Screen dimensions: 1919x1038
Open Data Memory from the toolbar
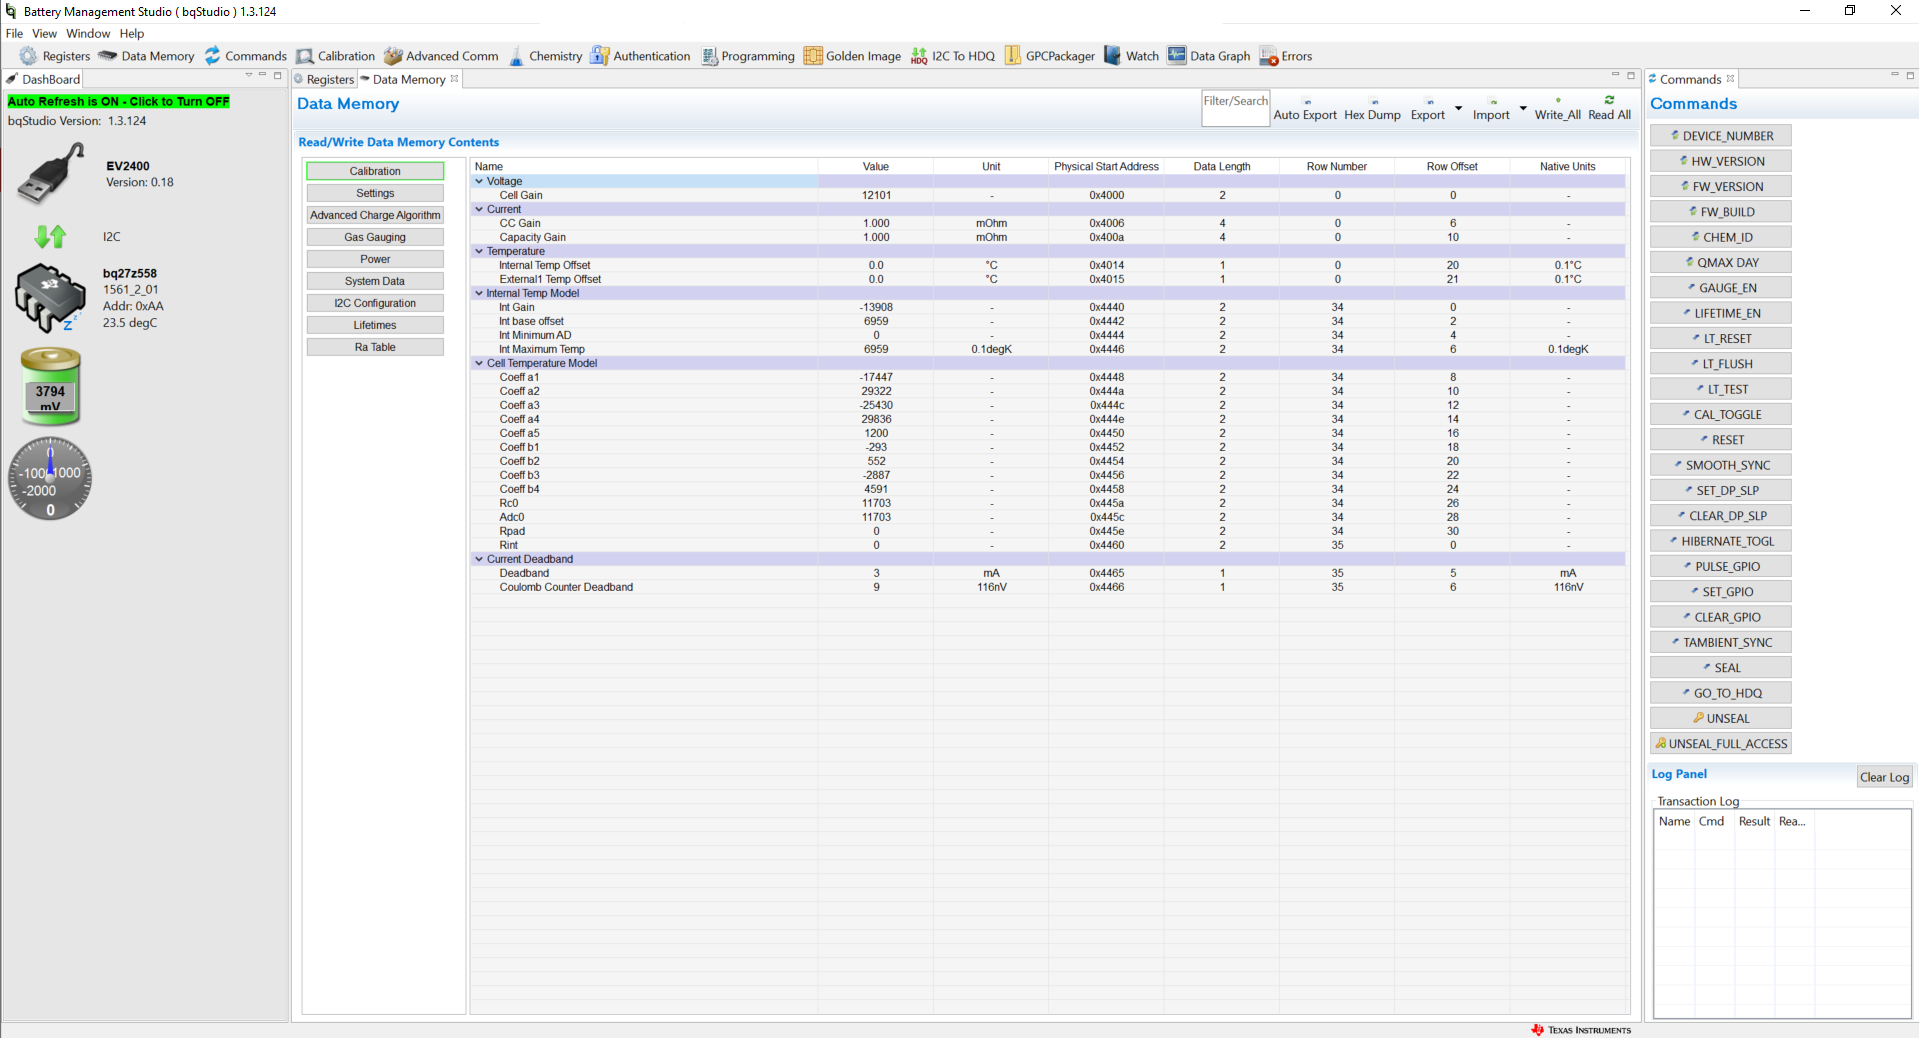tap(146, 56)
